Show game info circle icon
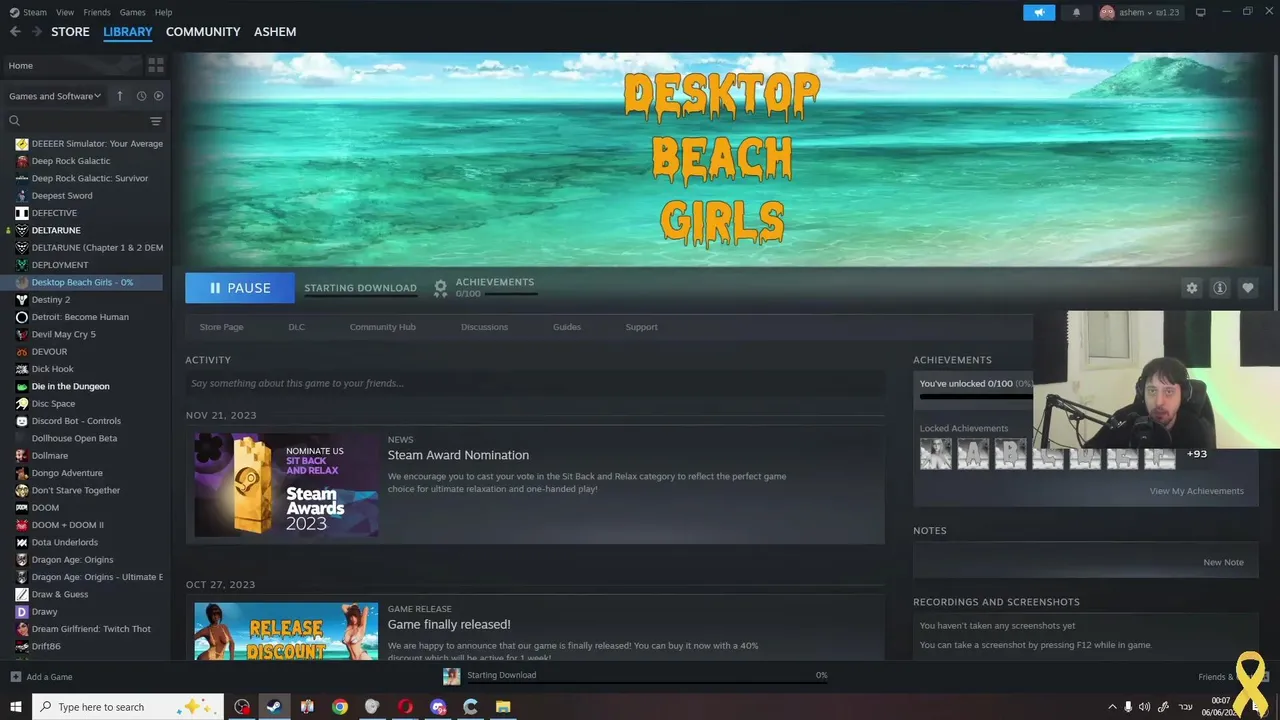Image resolution: width=1280 pixels, height=720 pixels. 1220,288
